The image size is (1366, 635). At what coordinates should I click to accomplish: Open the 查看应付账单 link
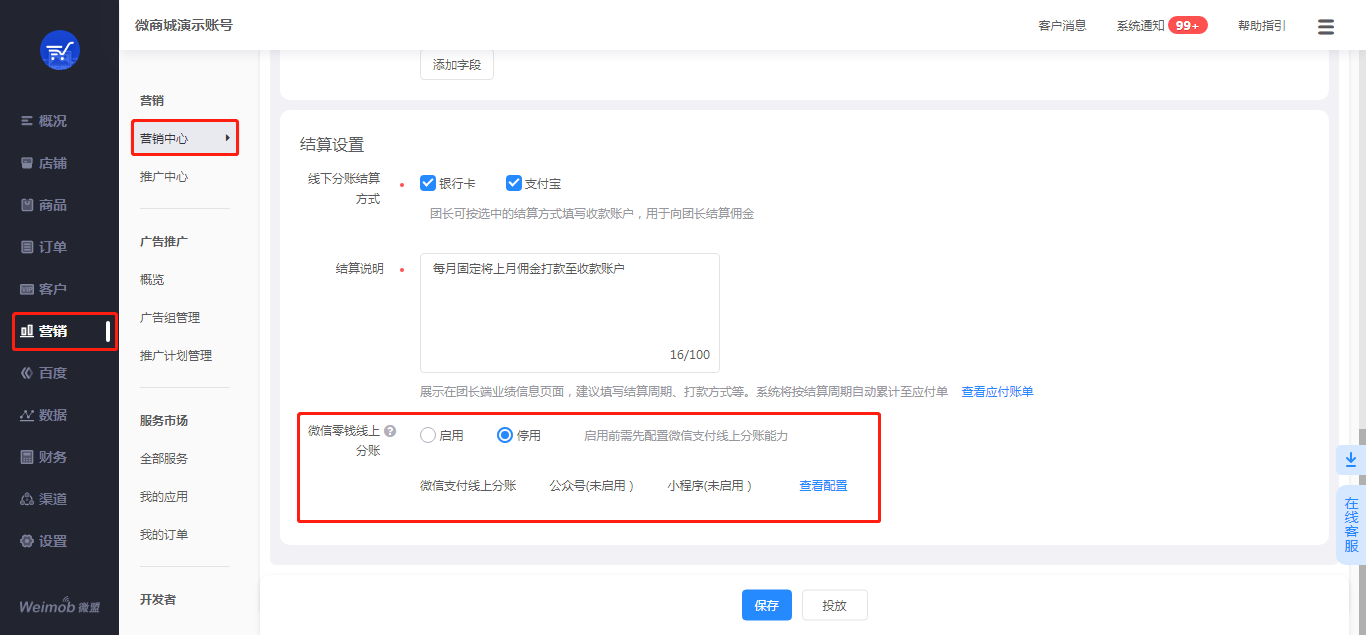coord(998,392)
